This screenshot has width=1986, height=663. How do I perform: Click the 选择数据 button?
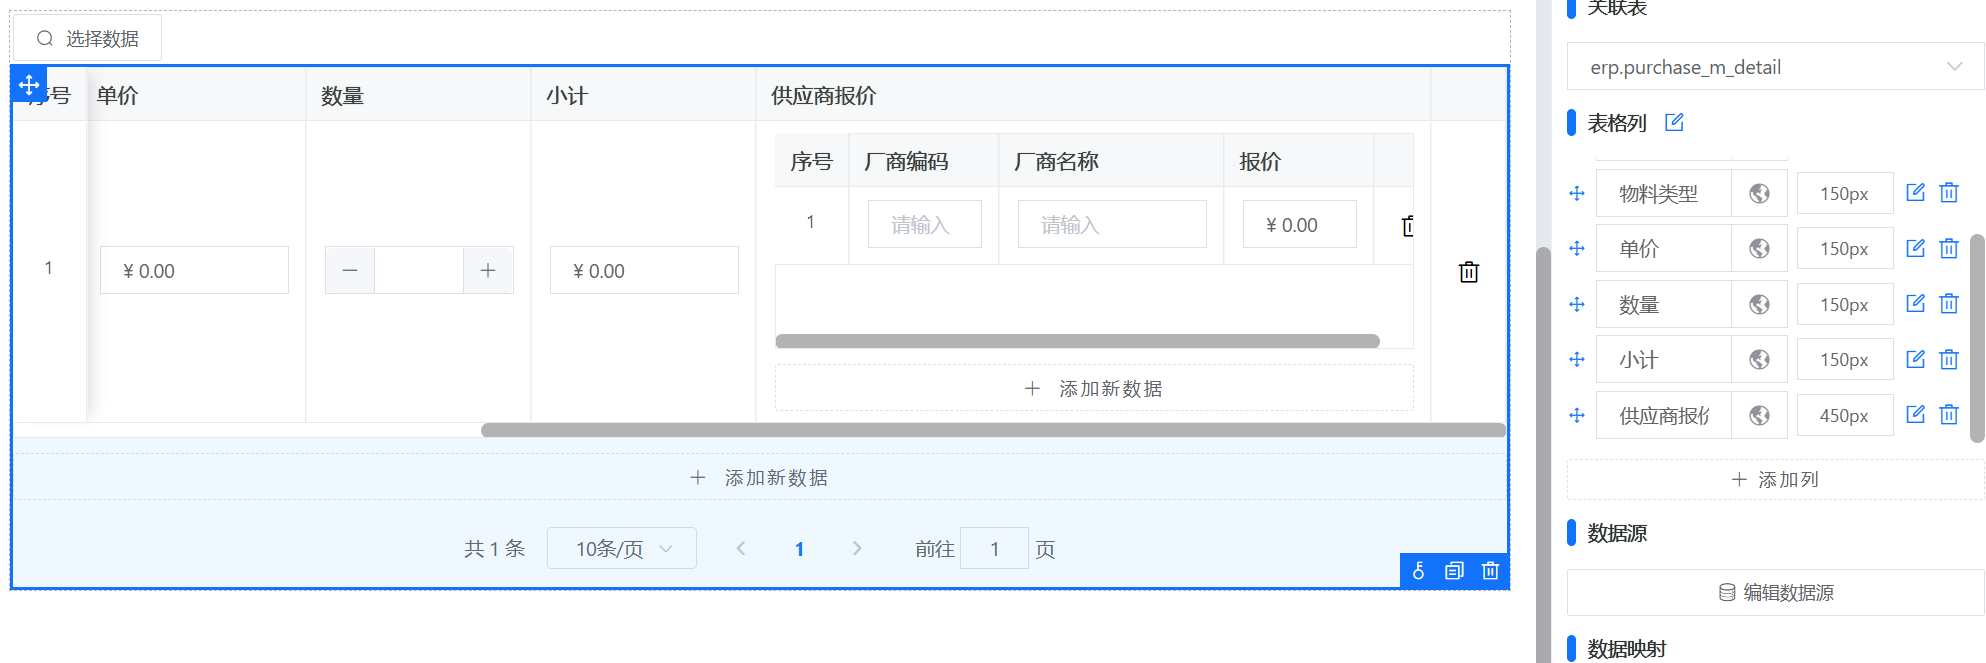(87, 39)
